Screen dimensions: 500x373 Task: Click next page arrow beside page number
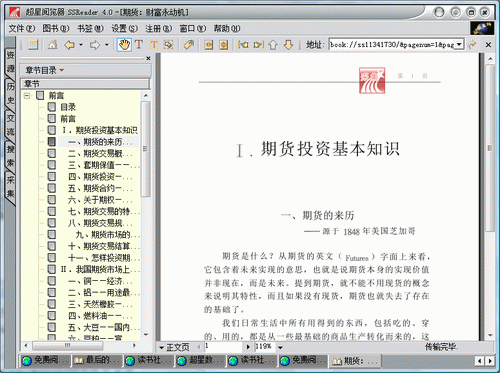click(248, 347)
